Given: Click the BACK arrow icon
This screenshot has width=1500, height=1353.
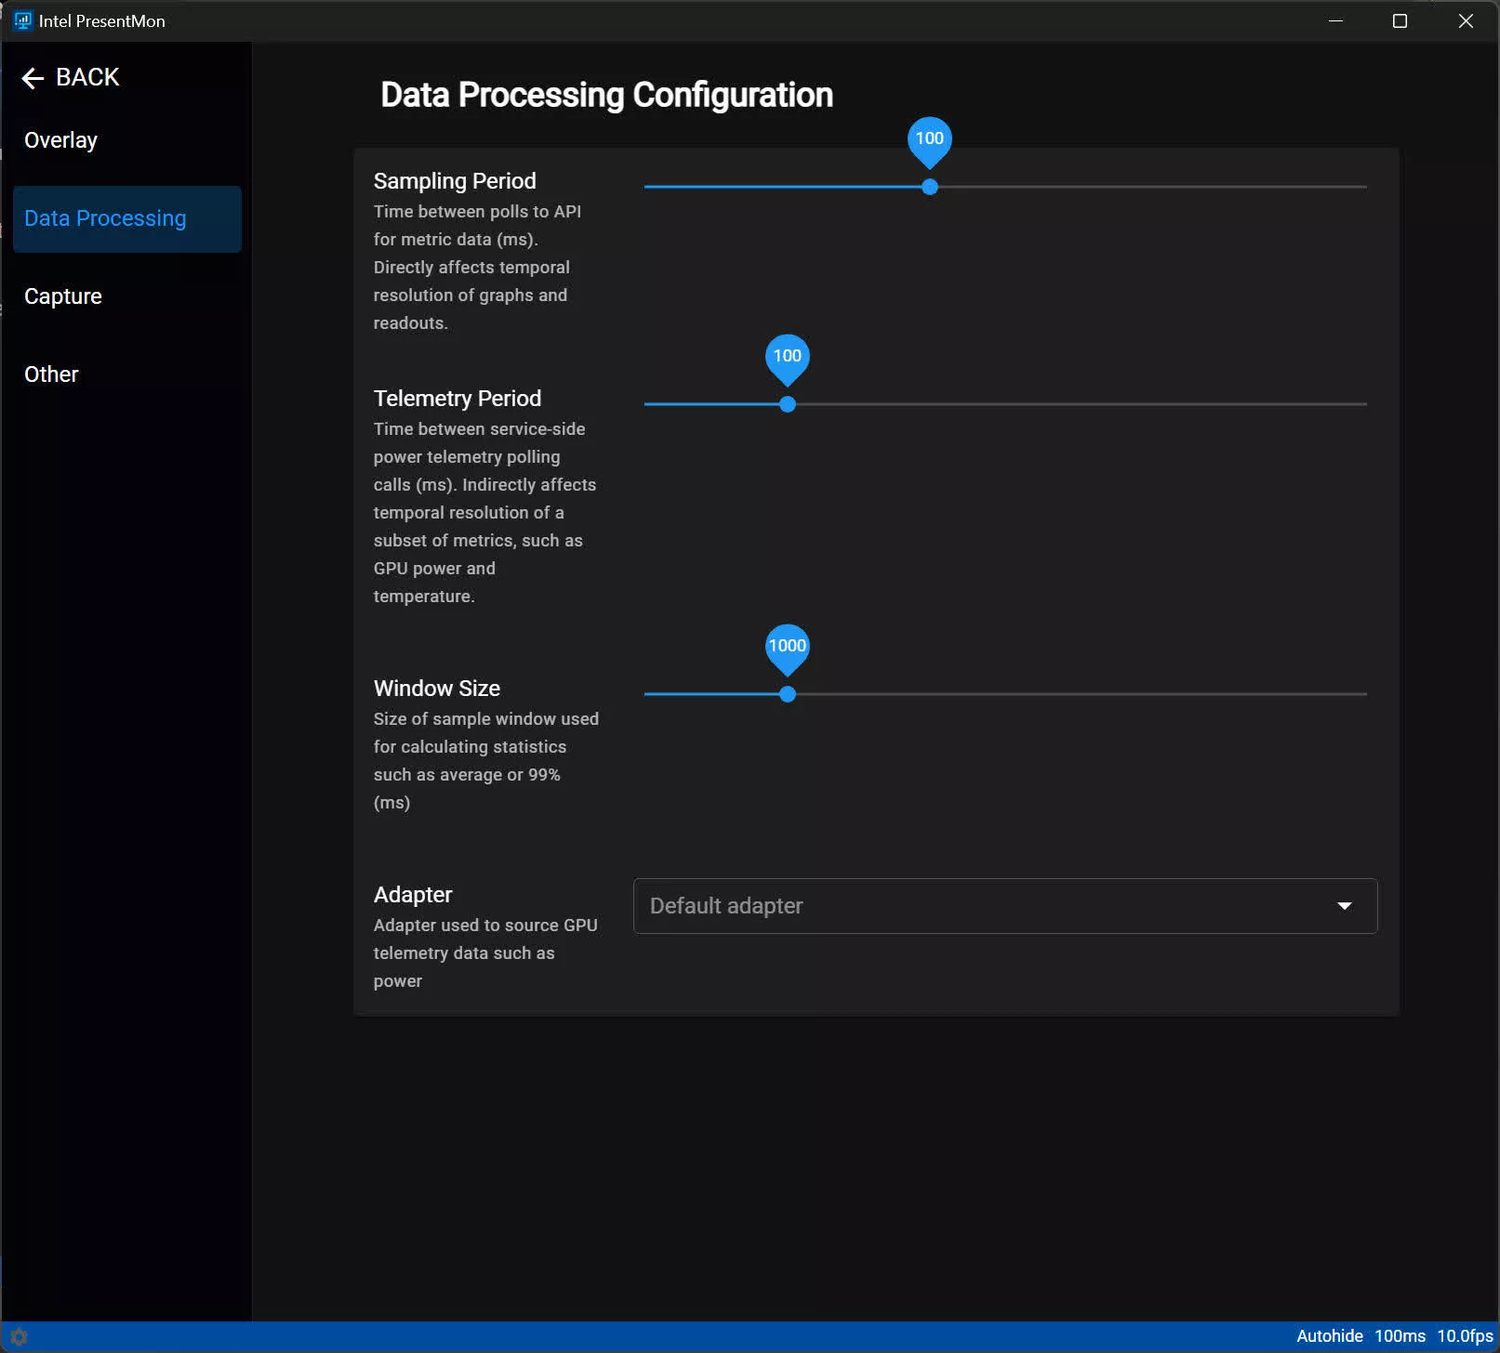Looking at the screenshot, I should [33, 78].
